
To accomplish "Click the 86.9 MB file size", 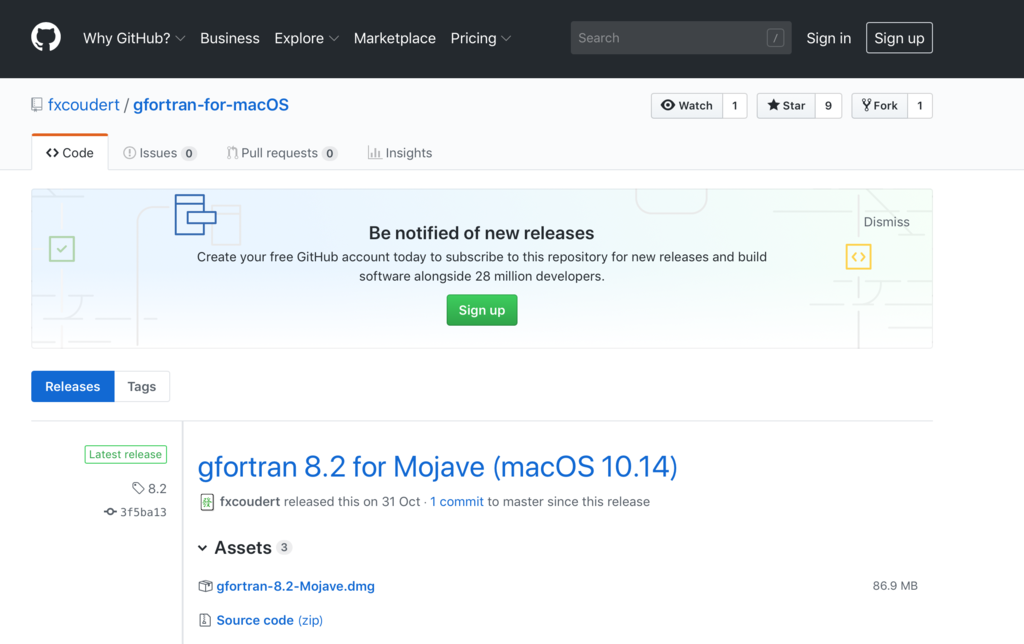I will click(x=895, y=586).
